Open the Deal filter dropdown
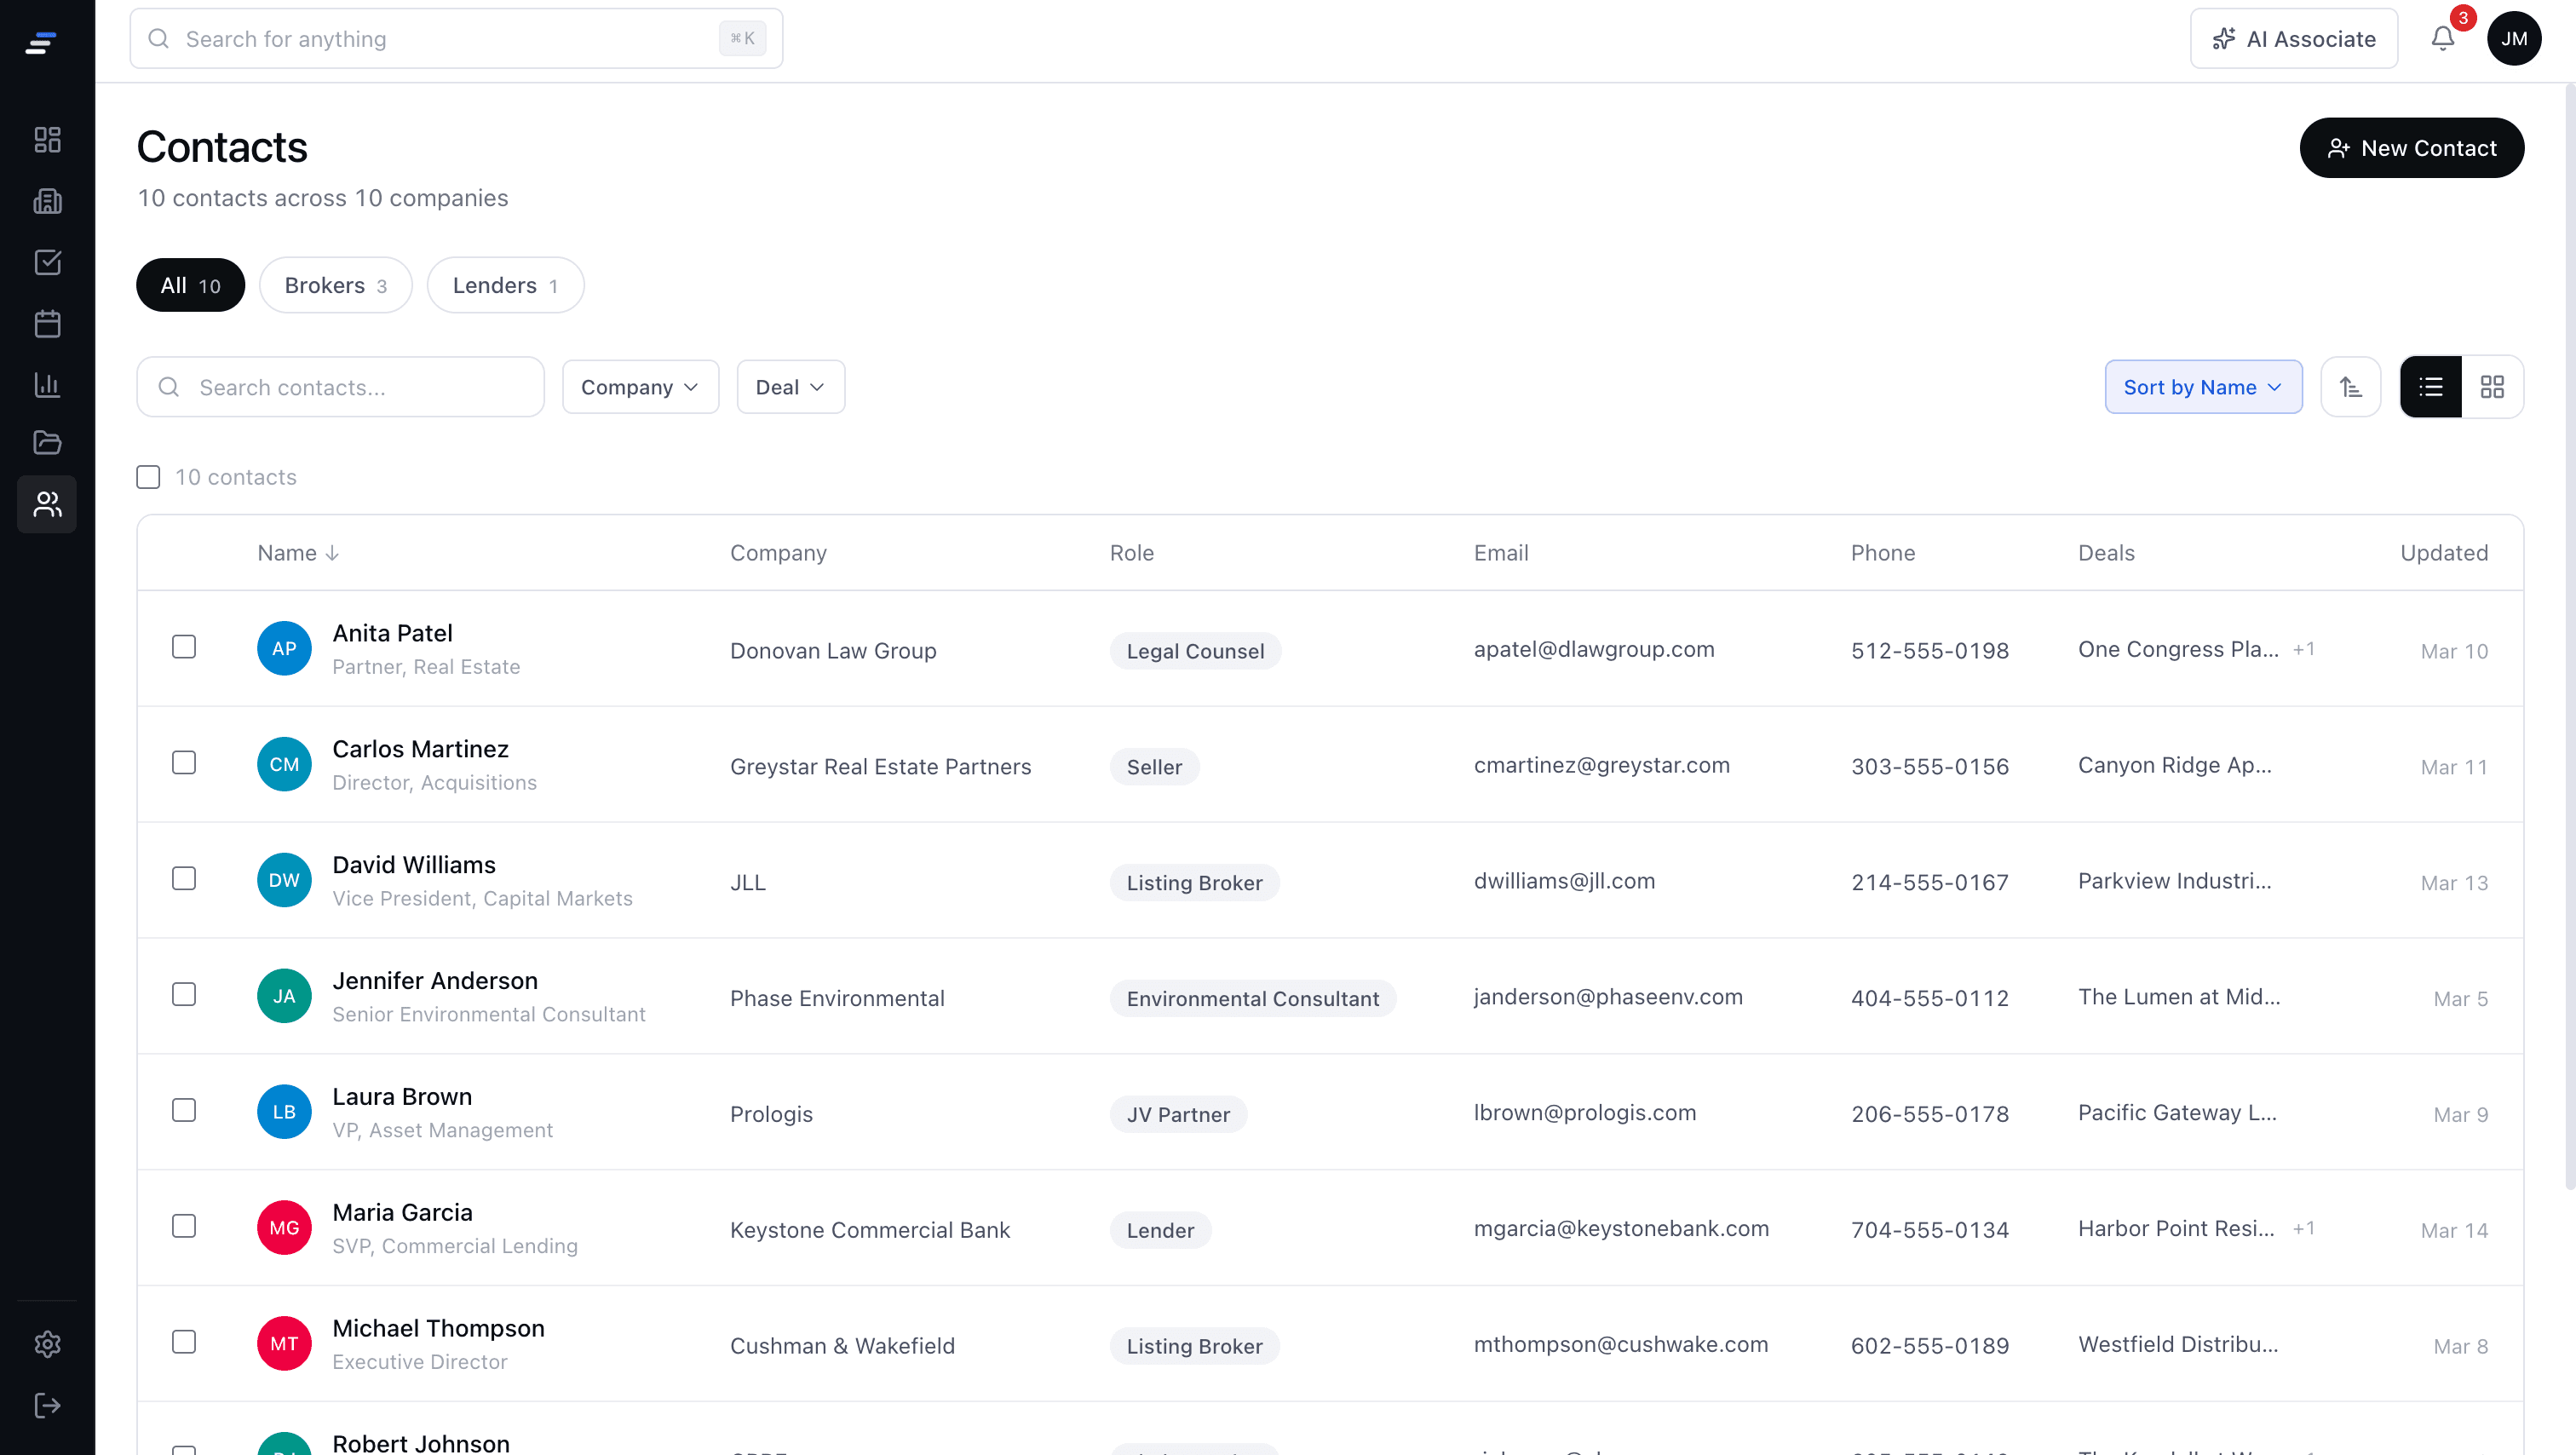This screenshot has height=1455, width=2576. (790, 387)
